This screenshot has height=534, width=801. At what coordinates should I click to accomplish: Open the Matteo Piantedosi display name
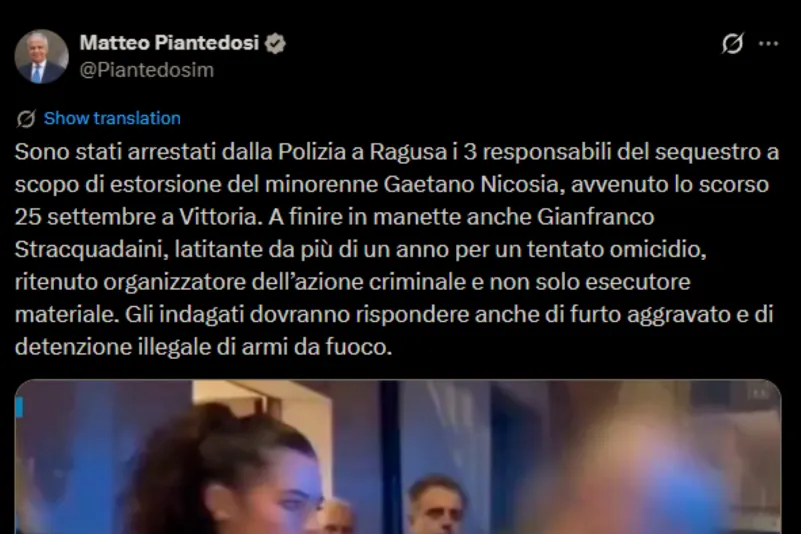169,43
